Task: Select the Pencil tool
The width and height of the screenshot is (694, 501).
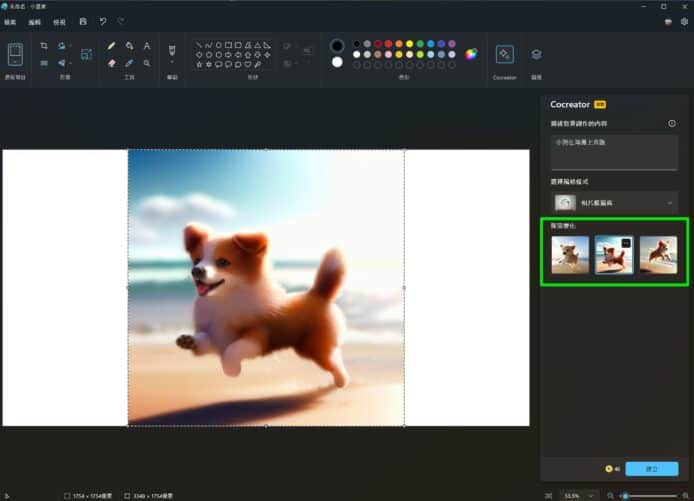Action: (112, 46)
